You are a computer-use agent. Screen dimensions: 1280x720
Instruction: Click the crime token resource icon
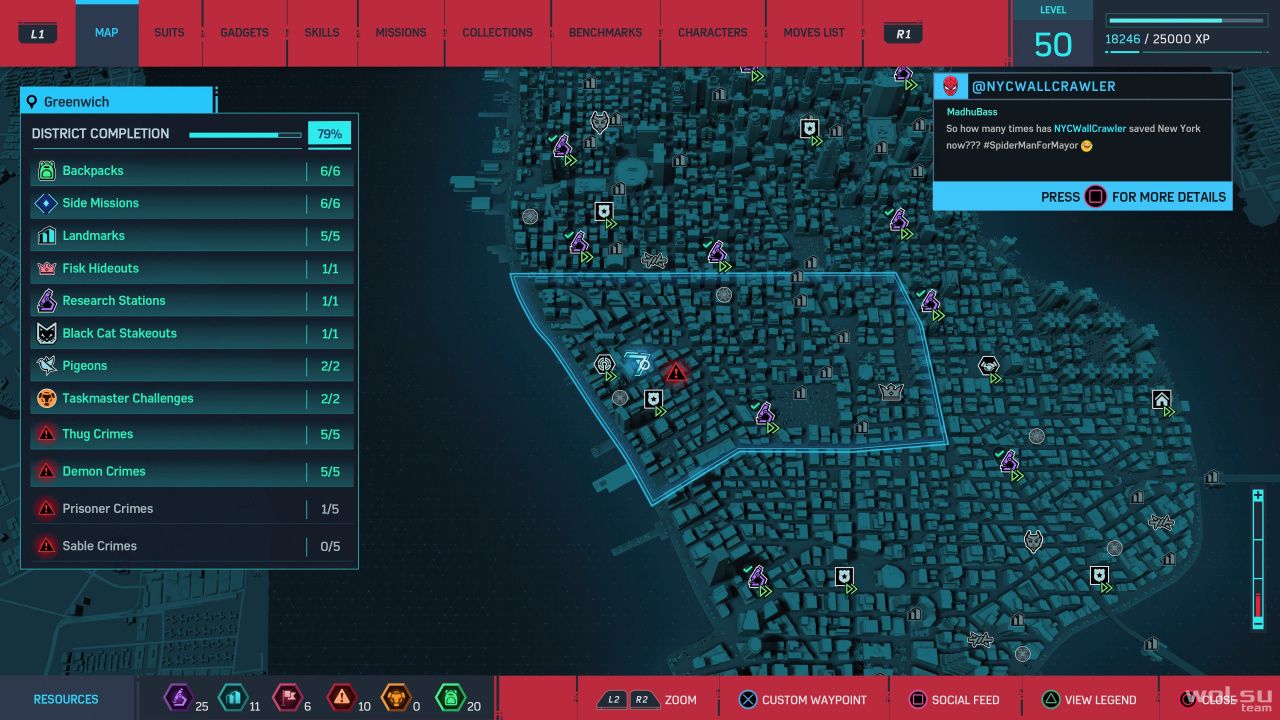[x=342, y=697]
